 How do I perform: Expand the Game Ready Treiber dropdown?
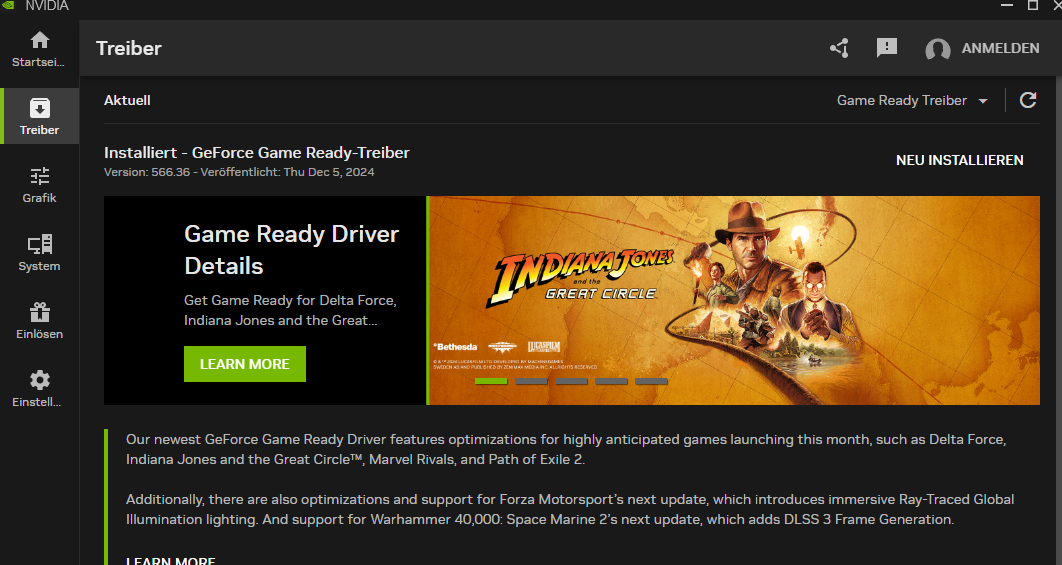tap(912, 100)
